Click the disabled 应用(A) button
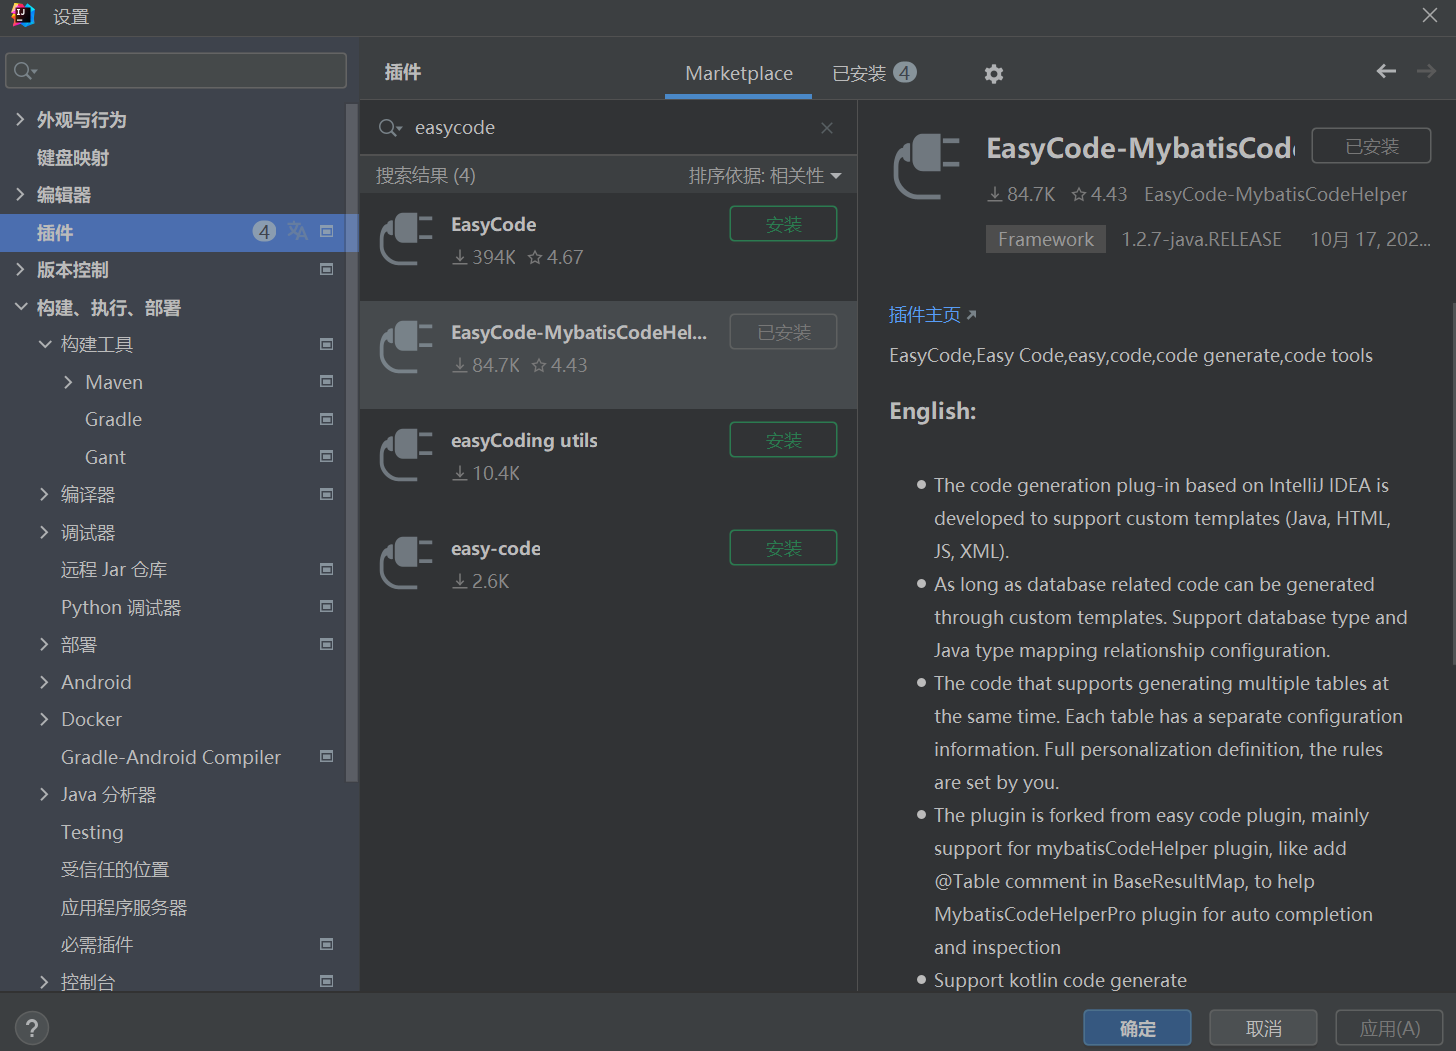The height and width of the screenshot is (1051, 1456). click(1390, 1028)
